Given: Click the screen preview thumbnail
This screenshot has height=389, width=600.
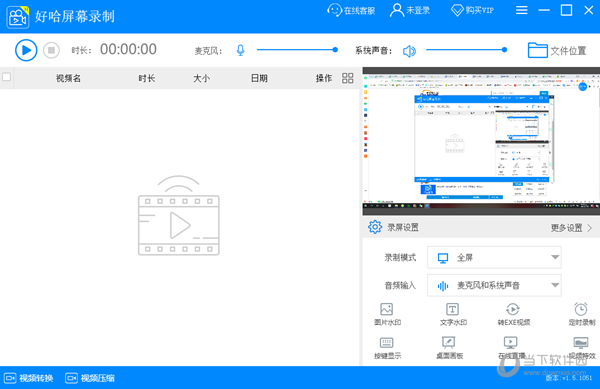Looking at the screenshot, I should pos(481,141).
